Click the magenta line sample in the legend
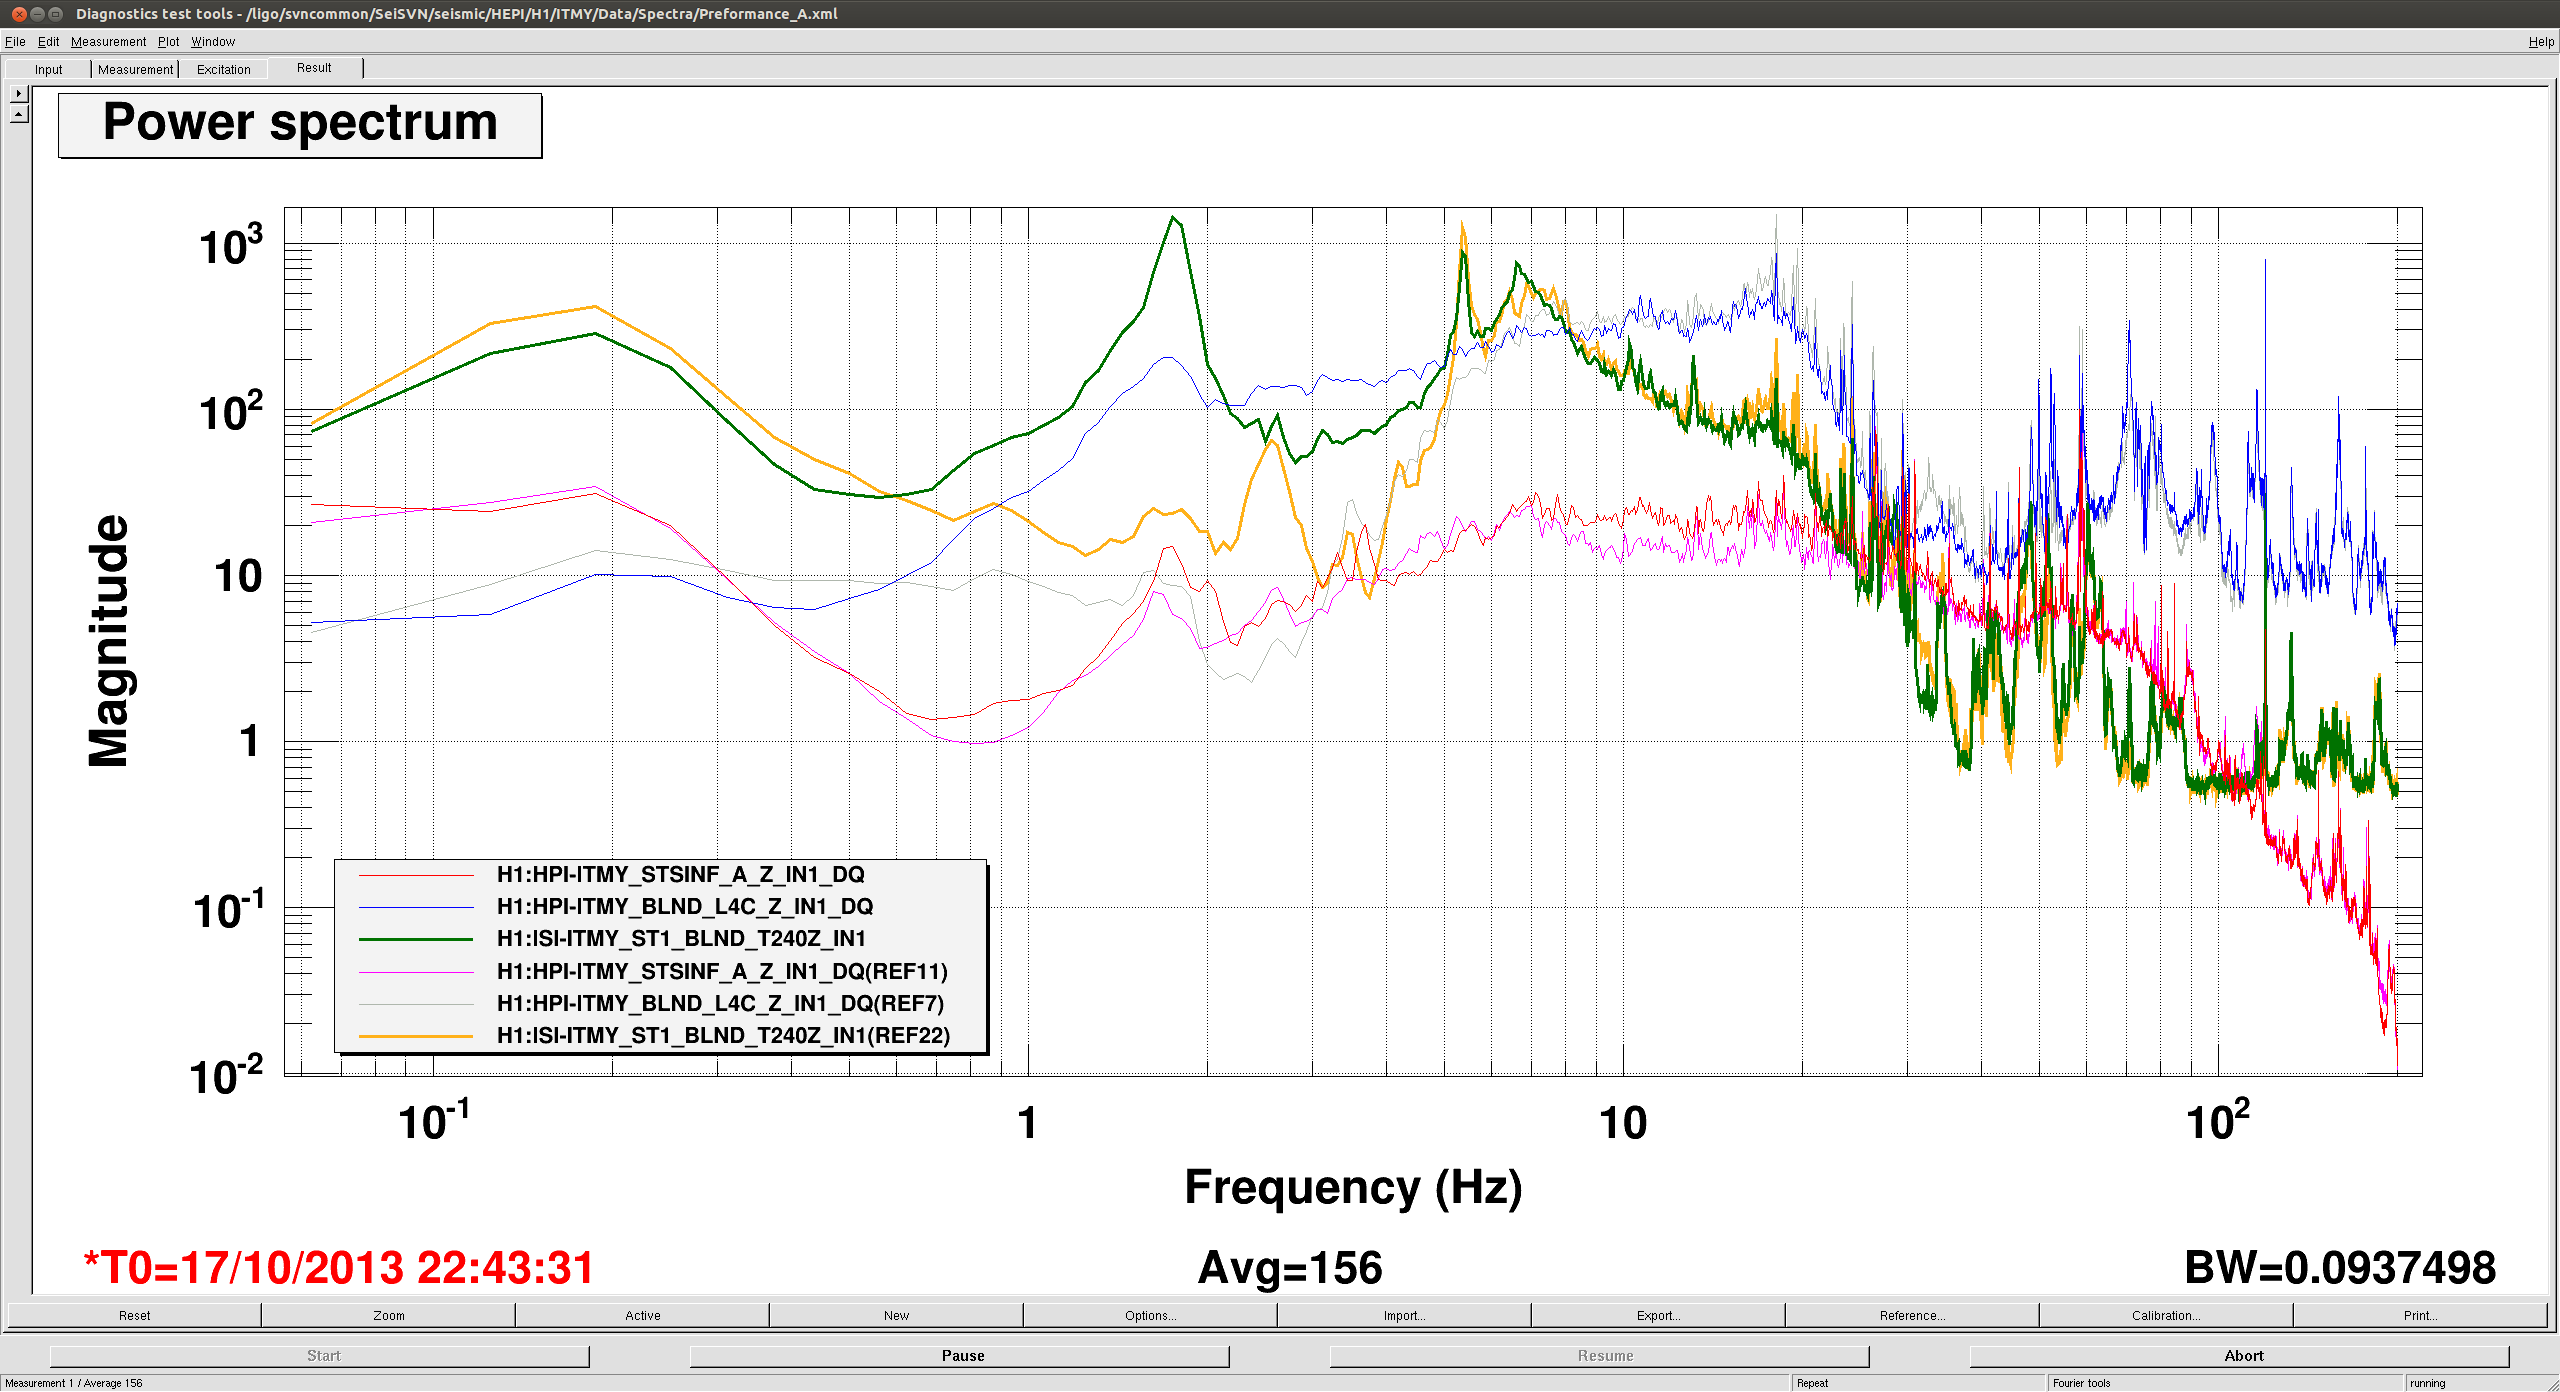The height and width of the screenshot is (1392, 2560). click(x=416, y=971)
